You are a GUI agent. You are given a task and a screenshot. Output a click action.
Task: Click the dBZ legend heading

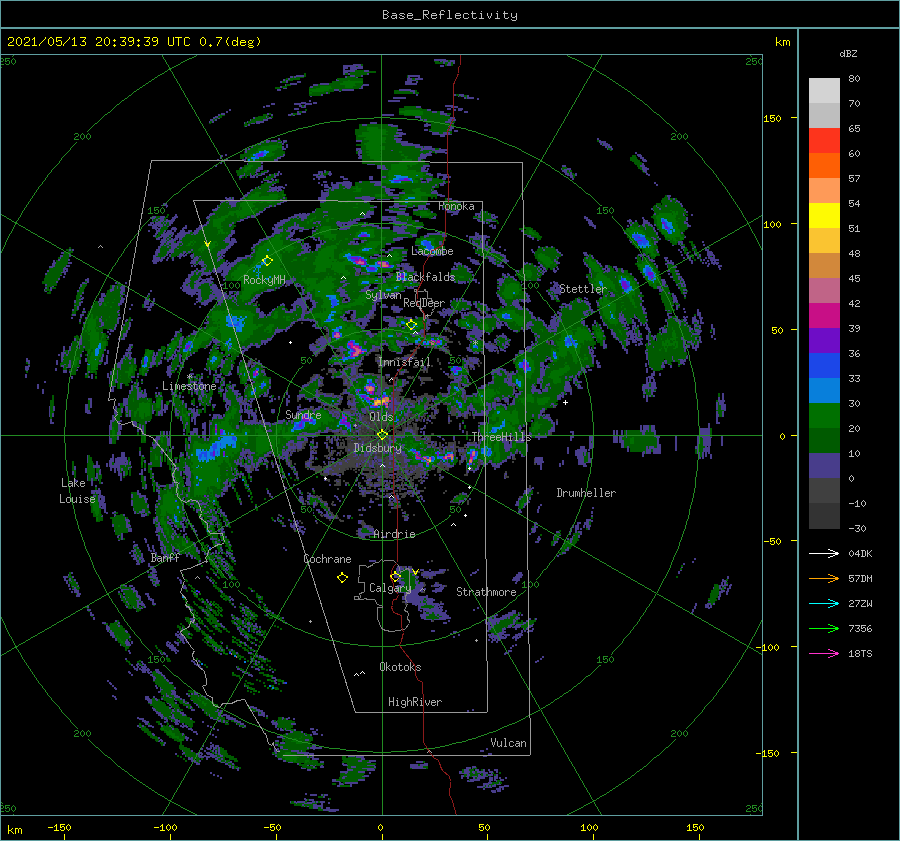848,54
